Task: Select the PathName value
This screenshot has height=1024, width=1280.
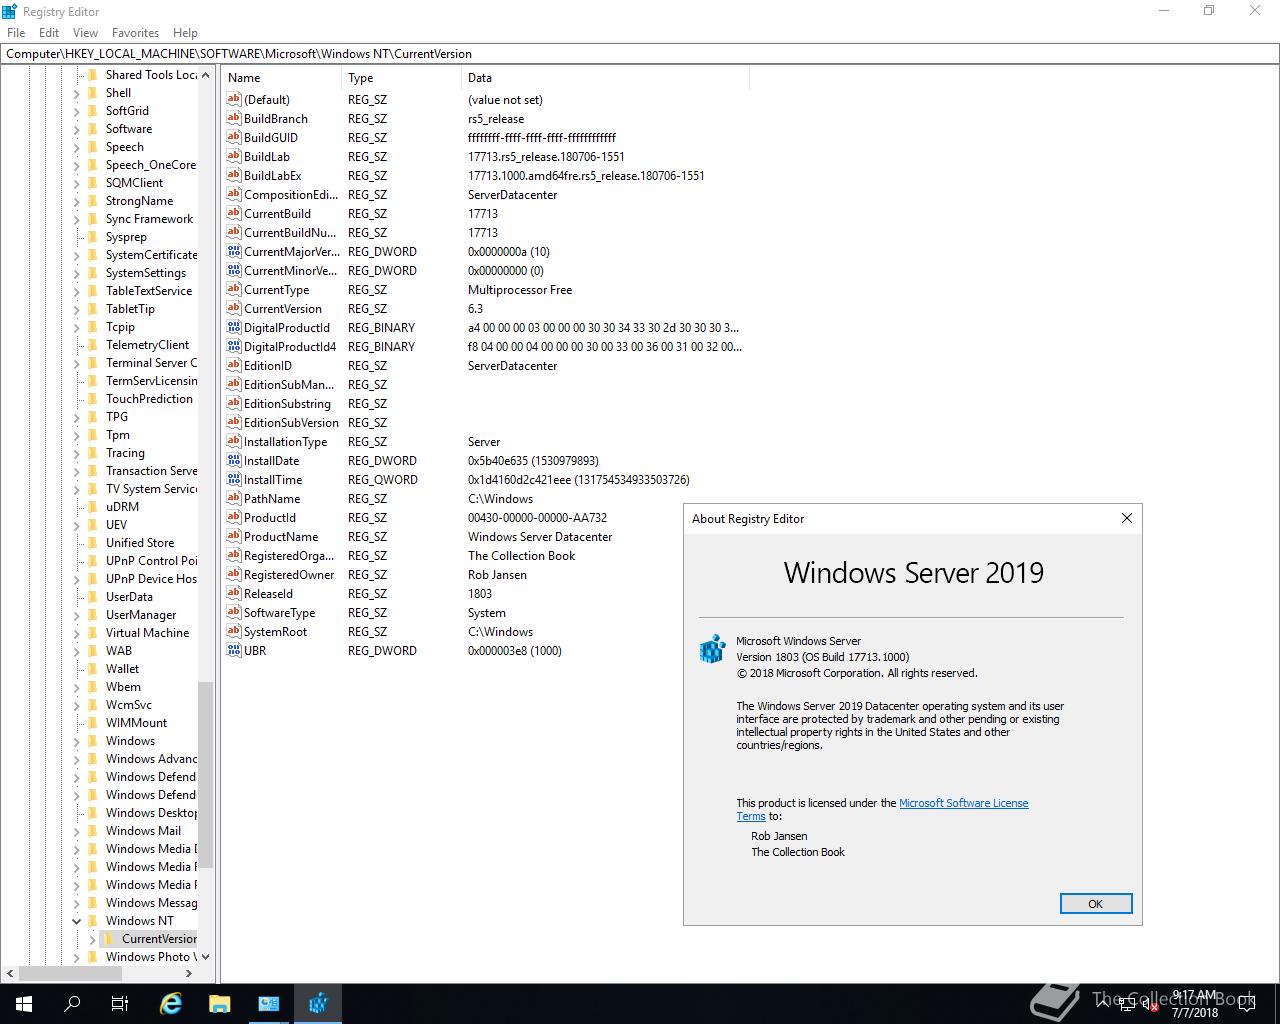Action: [271, 498]
